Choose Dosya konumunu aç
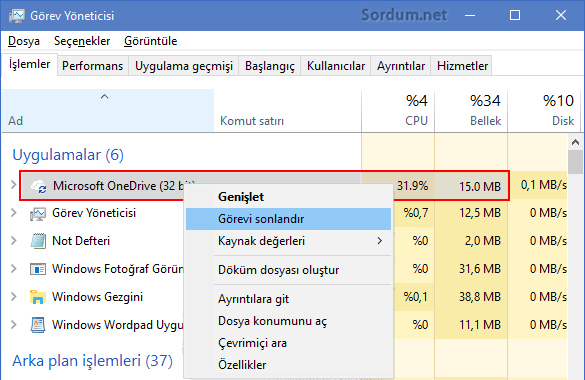The height and width of the screenshot is (380, 585). (x=288, y=321)
